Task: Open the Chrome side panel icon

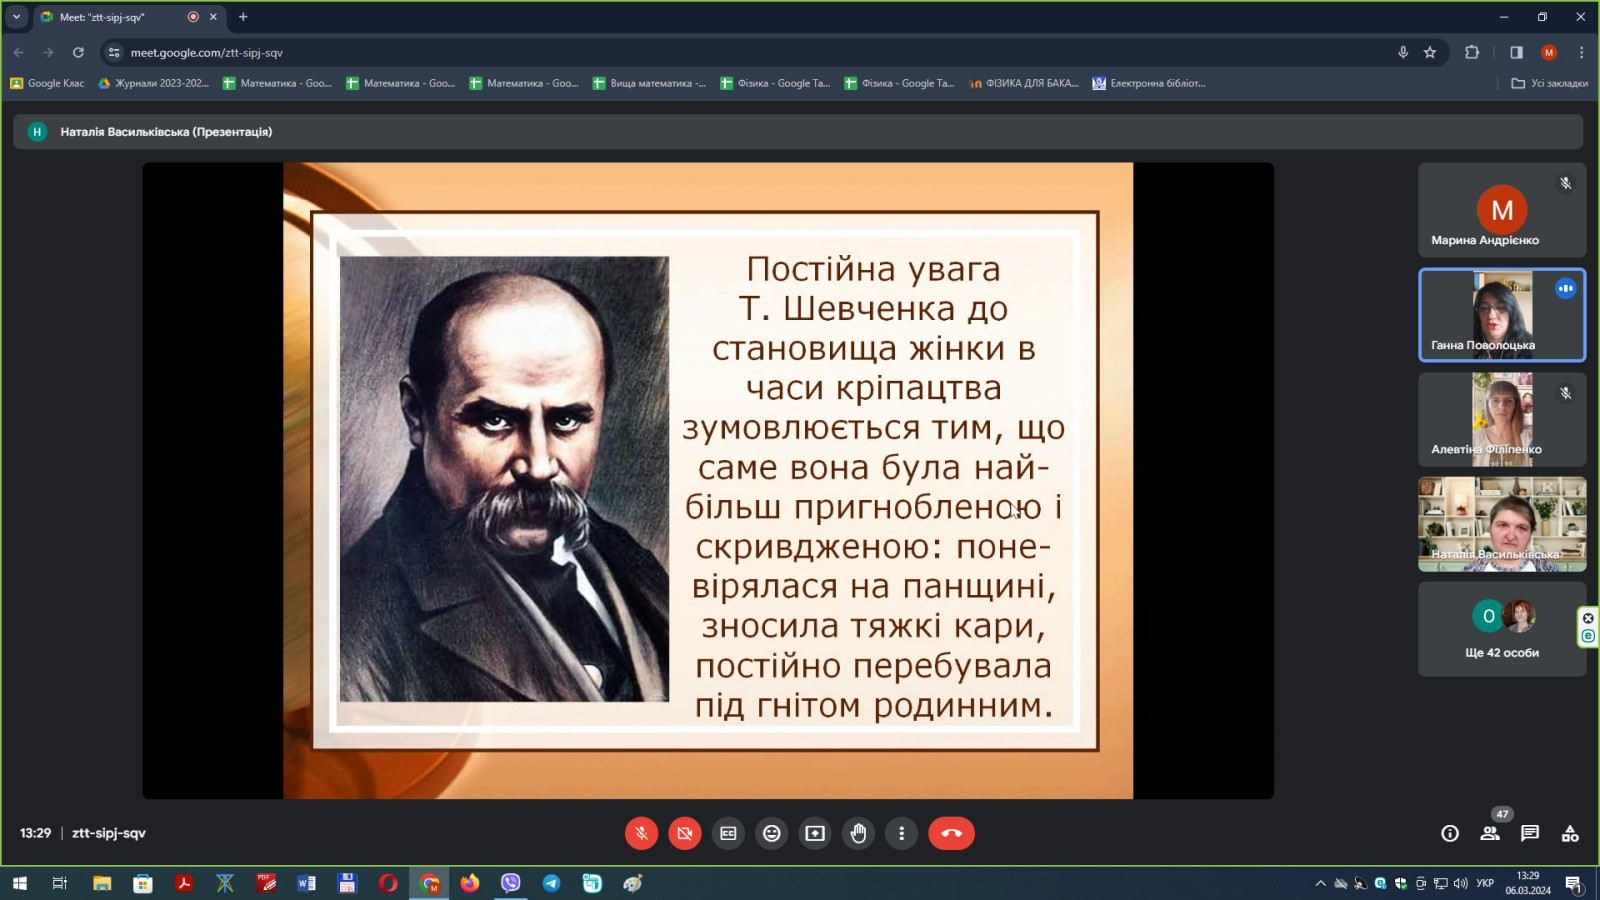Action: [1516, 52]
